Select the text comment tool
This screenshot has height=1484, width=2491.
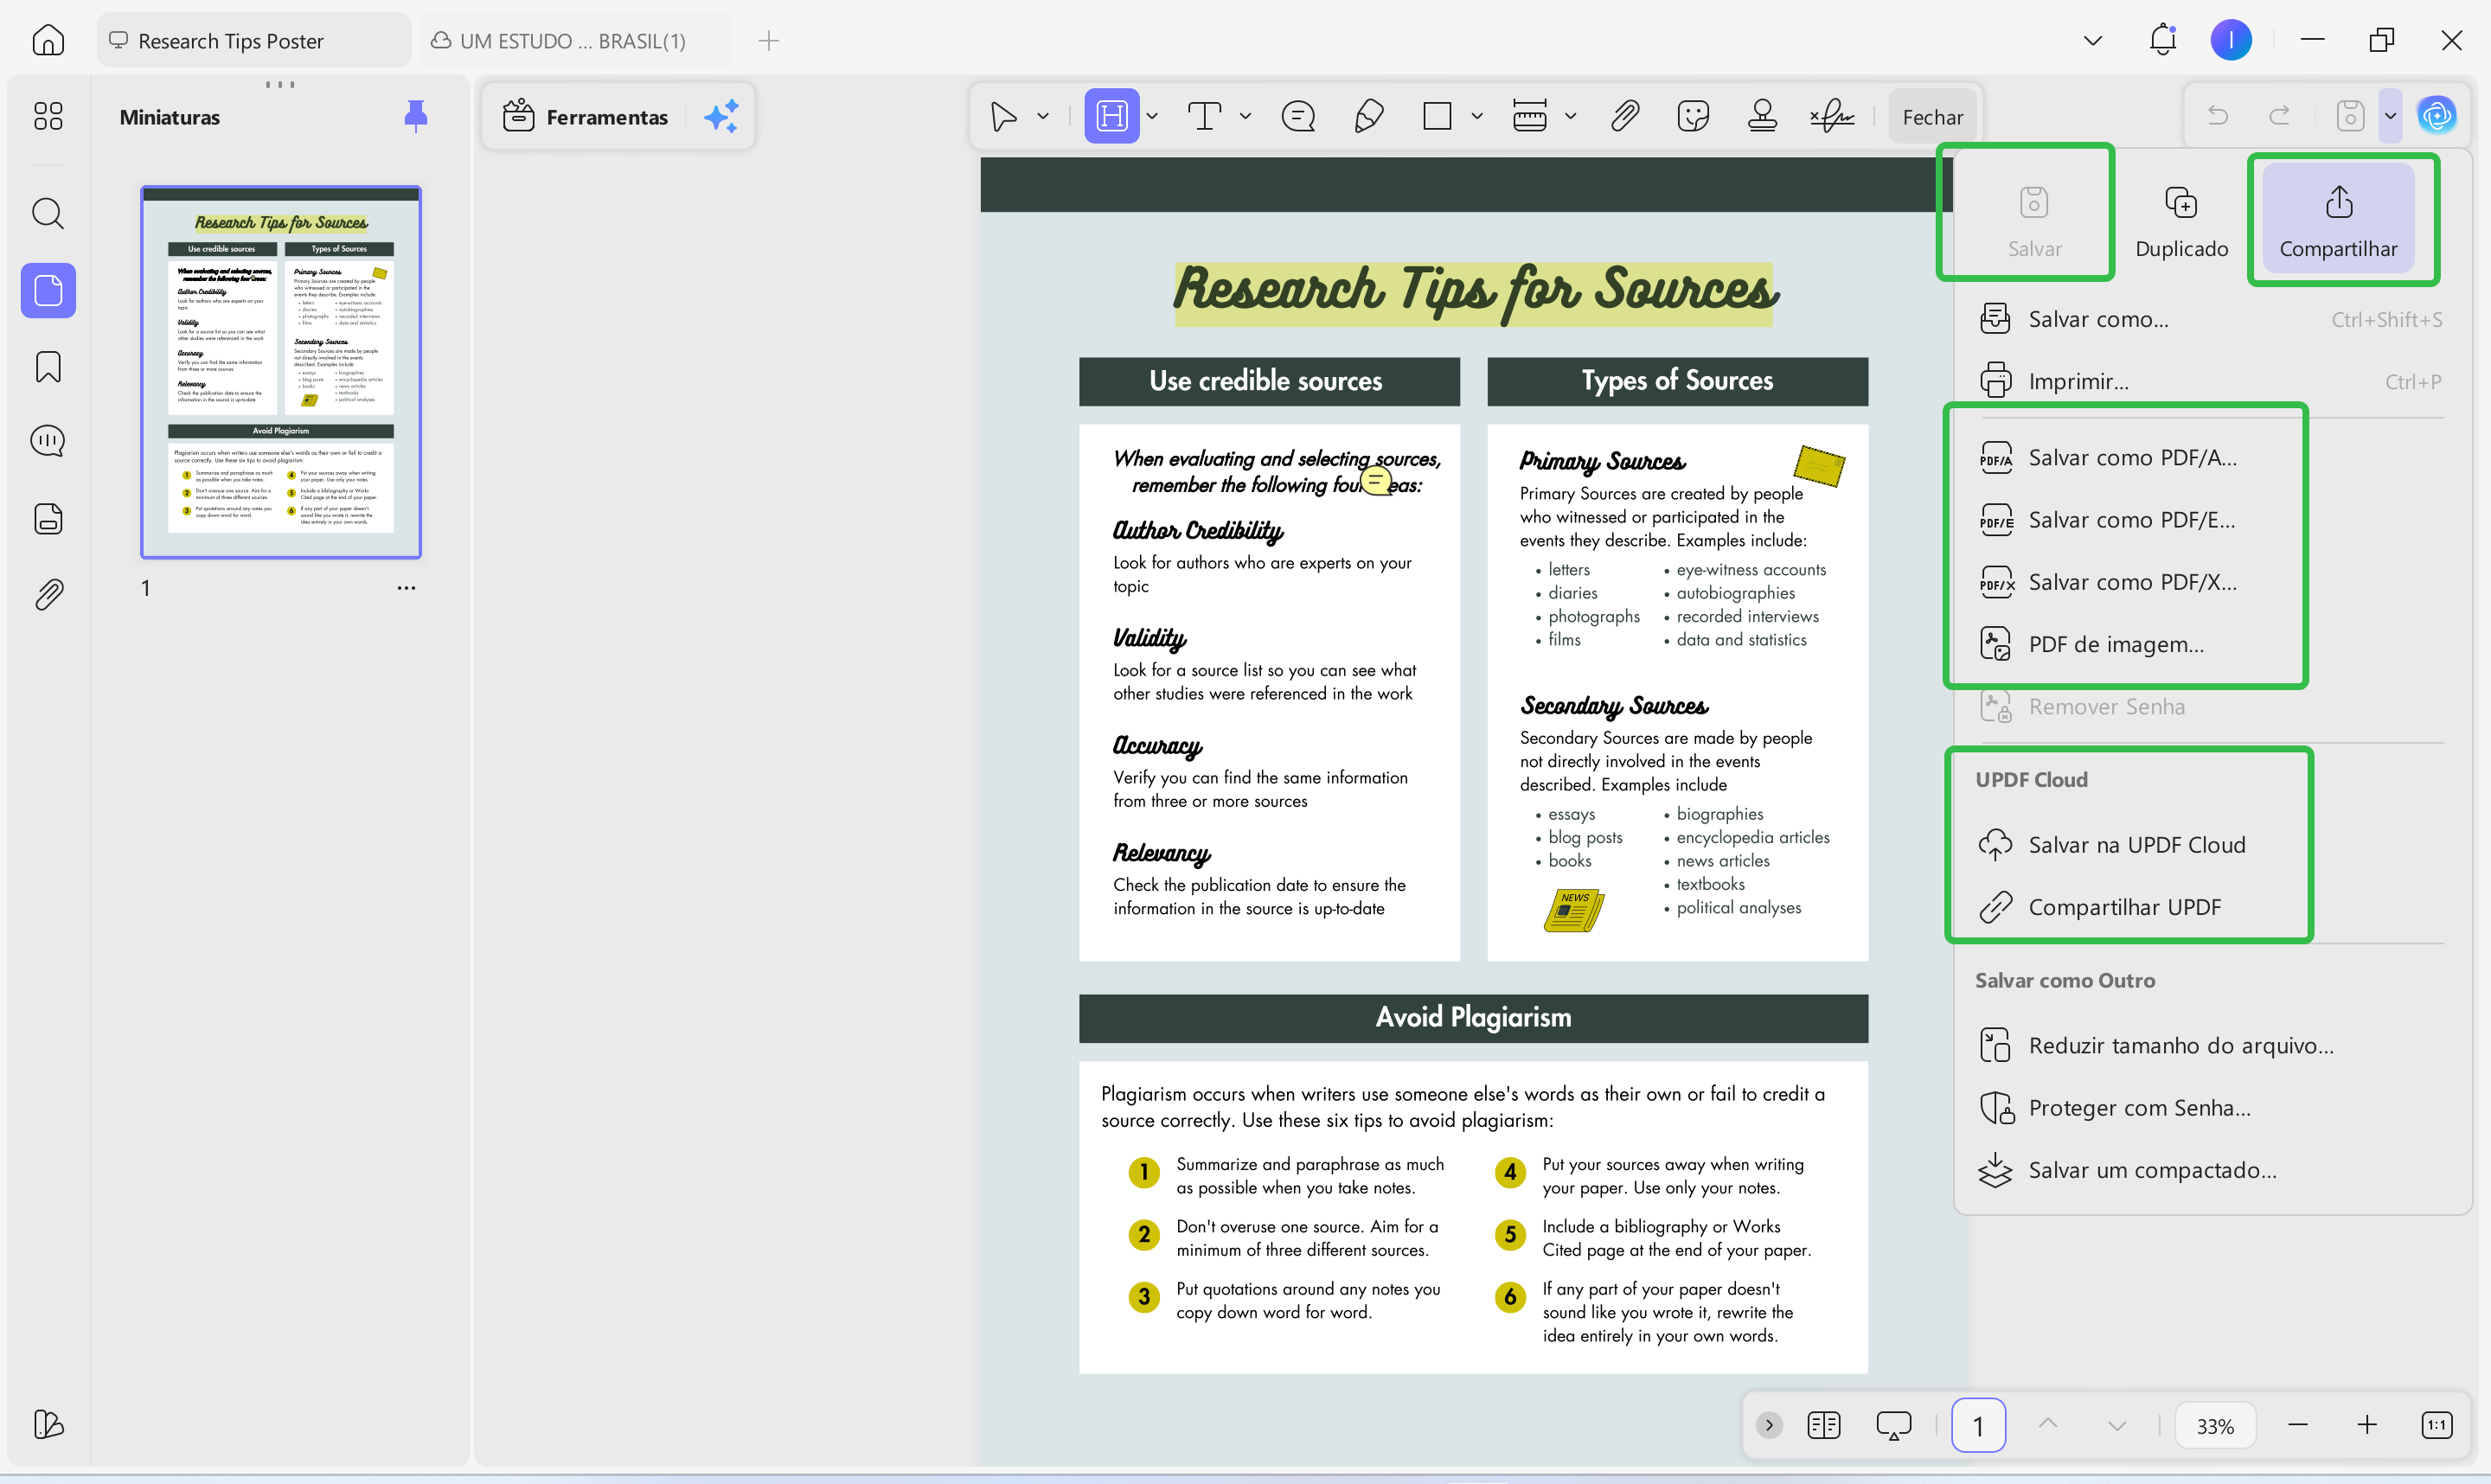pyautogui.click(x=1204, y=116)
